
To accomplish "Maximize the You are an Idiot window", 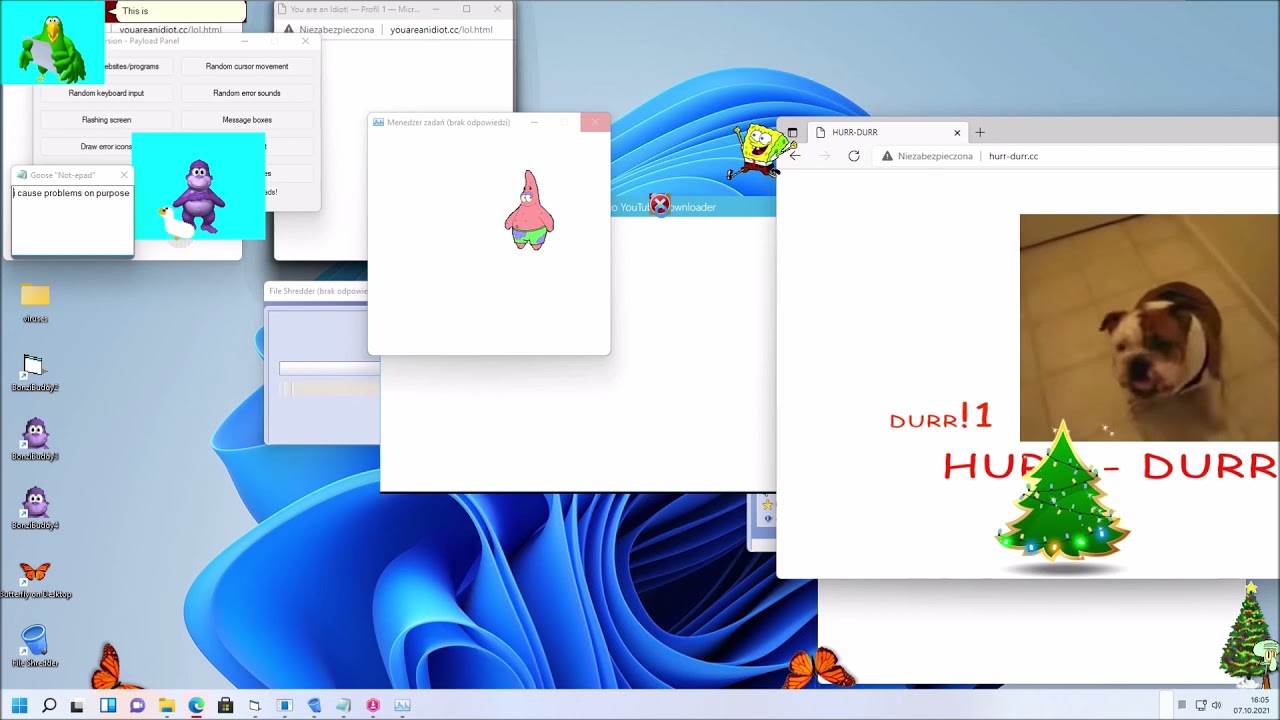I will [x=466, y=9].
